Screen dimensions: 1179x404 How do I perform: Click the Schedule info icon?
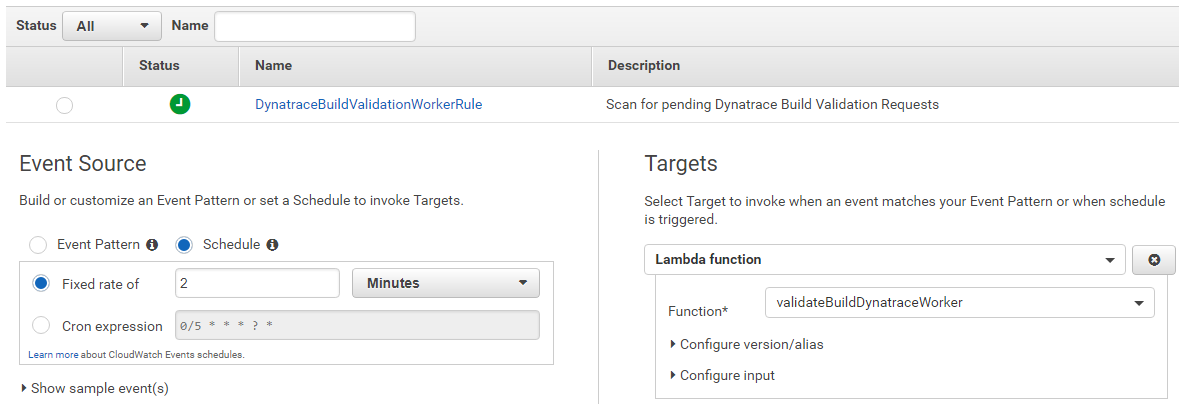click(x=272, y=245)
